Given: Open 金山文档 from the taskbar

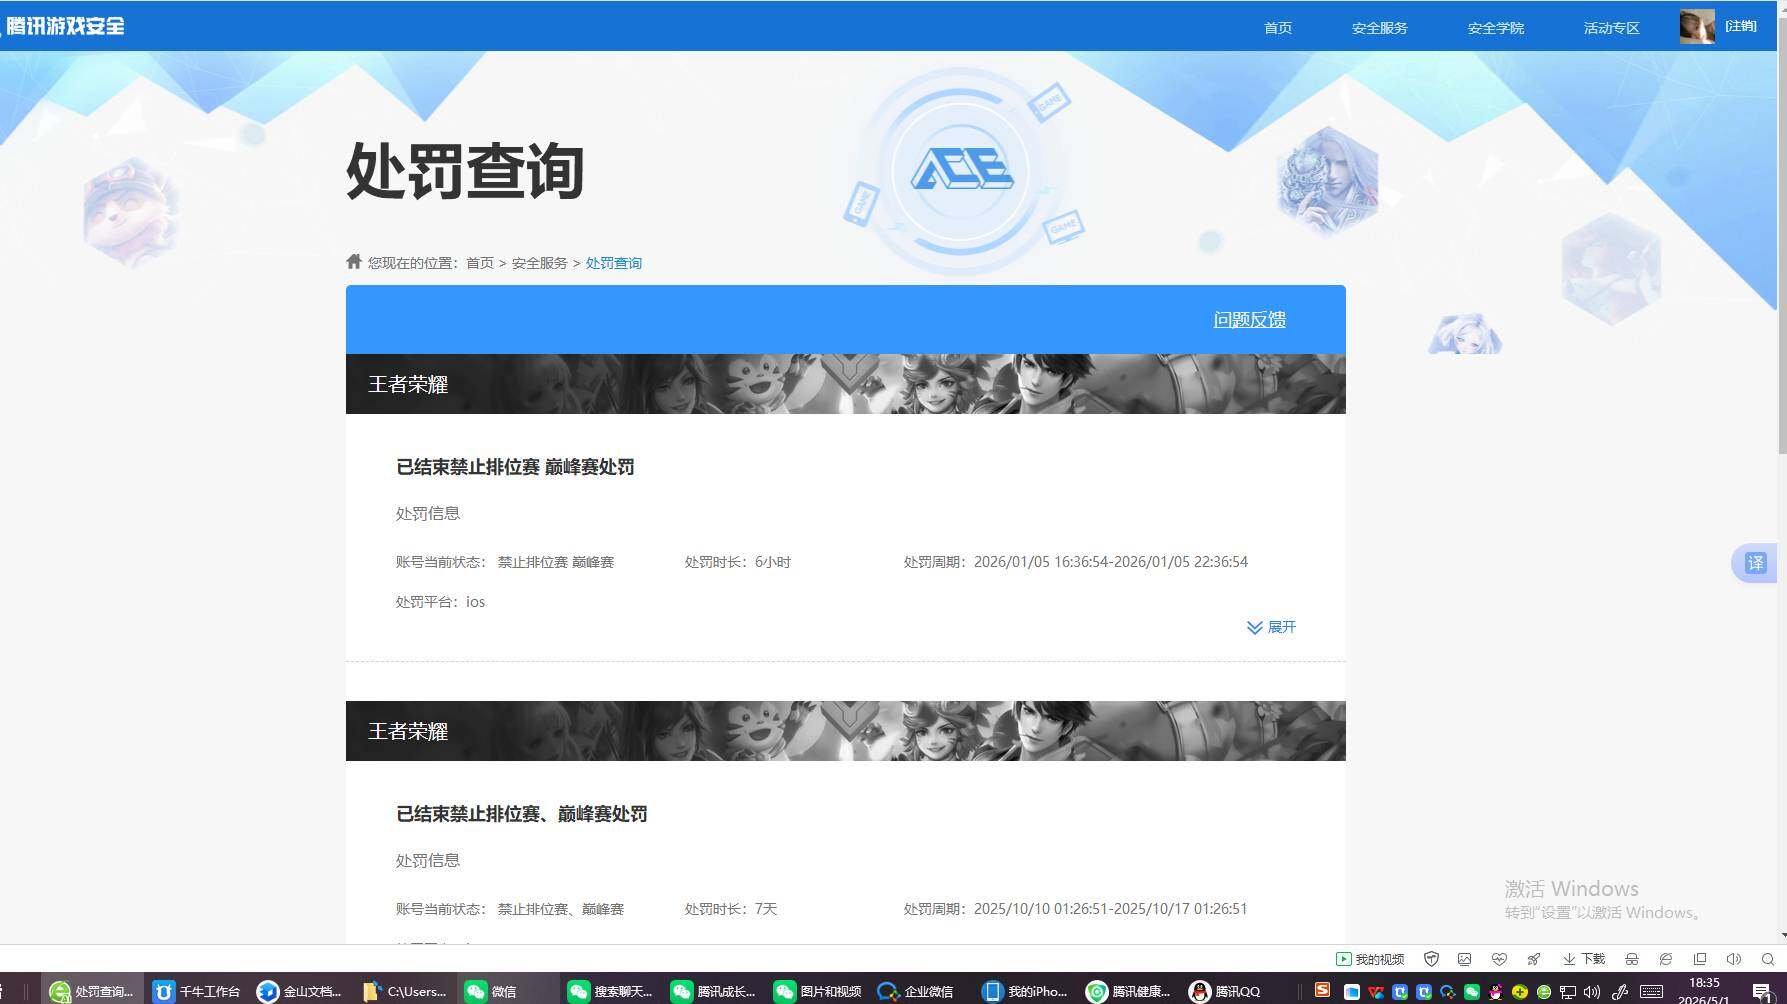Looking at the screenshot, I should (301, 990).
